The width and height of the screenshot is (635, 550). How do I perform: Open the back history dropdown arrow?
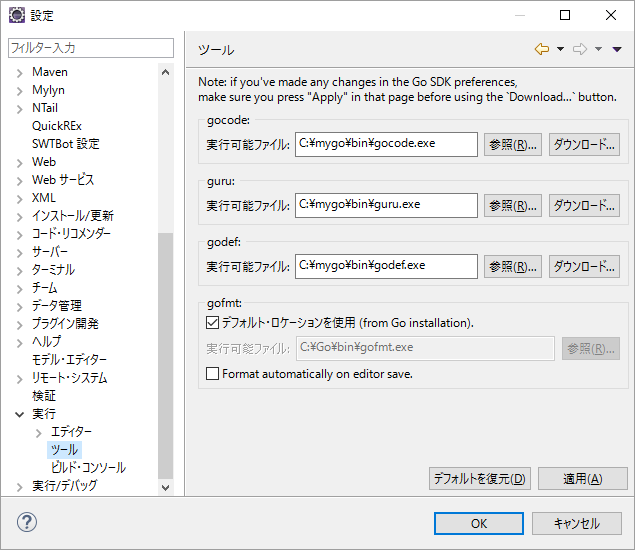point(560,49)
